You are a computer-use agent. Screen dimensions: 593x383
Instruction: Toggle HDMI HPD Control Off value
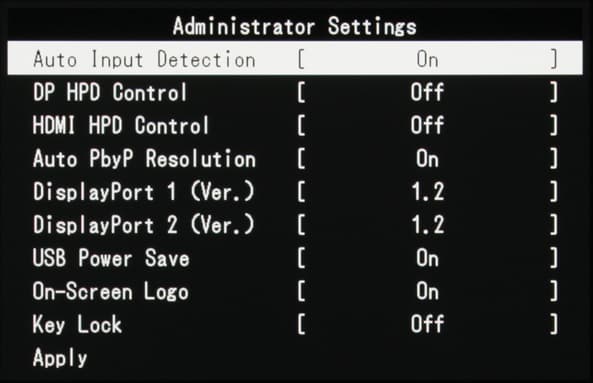tap(427, 126)
